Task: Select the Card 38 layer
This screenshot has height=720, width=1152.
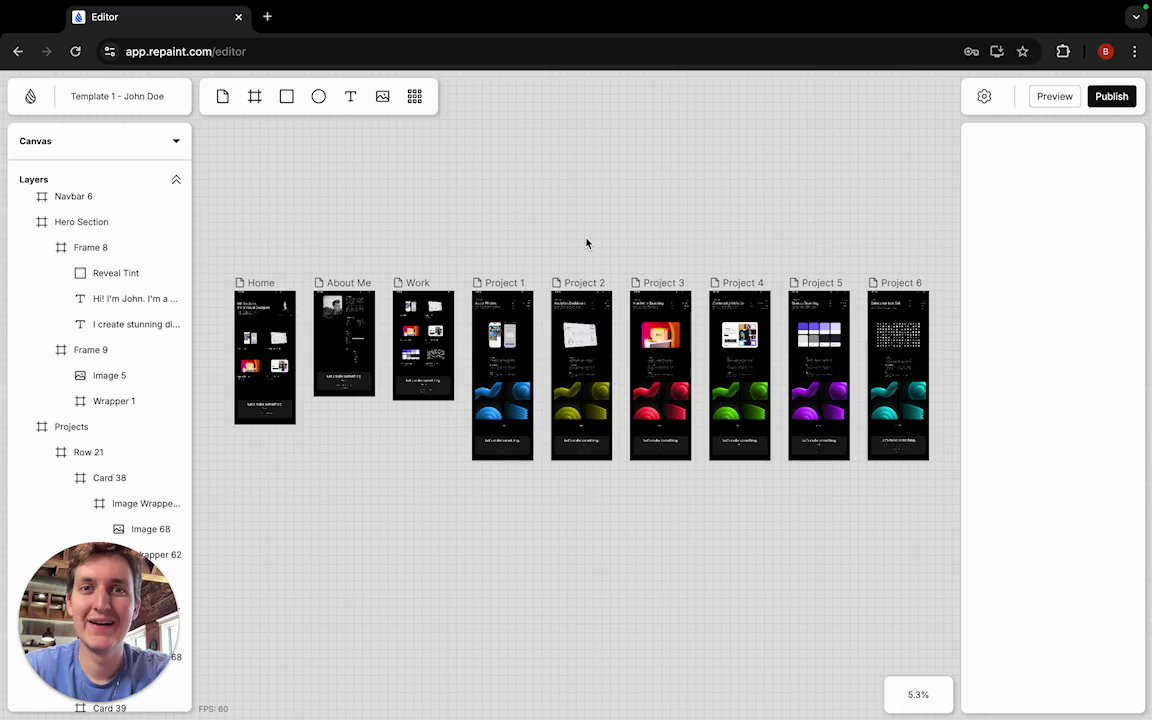Action: coord(109,478)
